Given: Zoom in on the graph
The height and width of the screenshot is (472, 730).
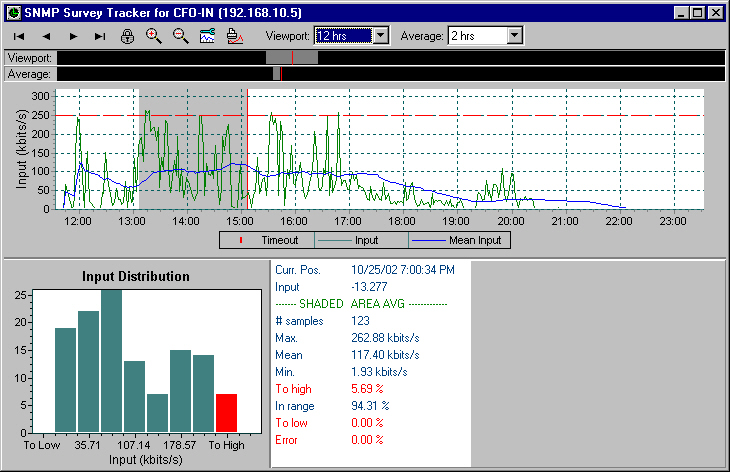Looking at the screenshot, I should pyautogui.click(x=154, y=36).
